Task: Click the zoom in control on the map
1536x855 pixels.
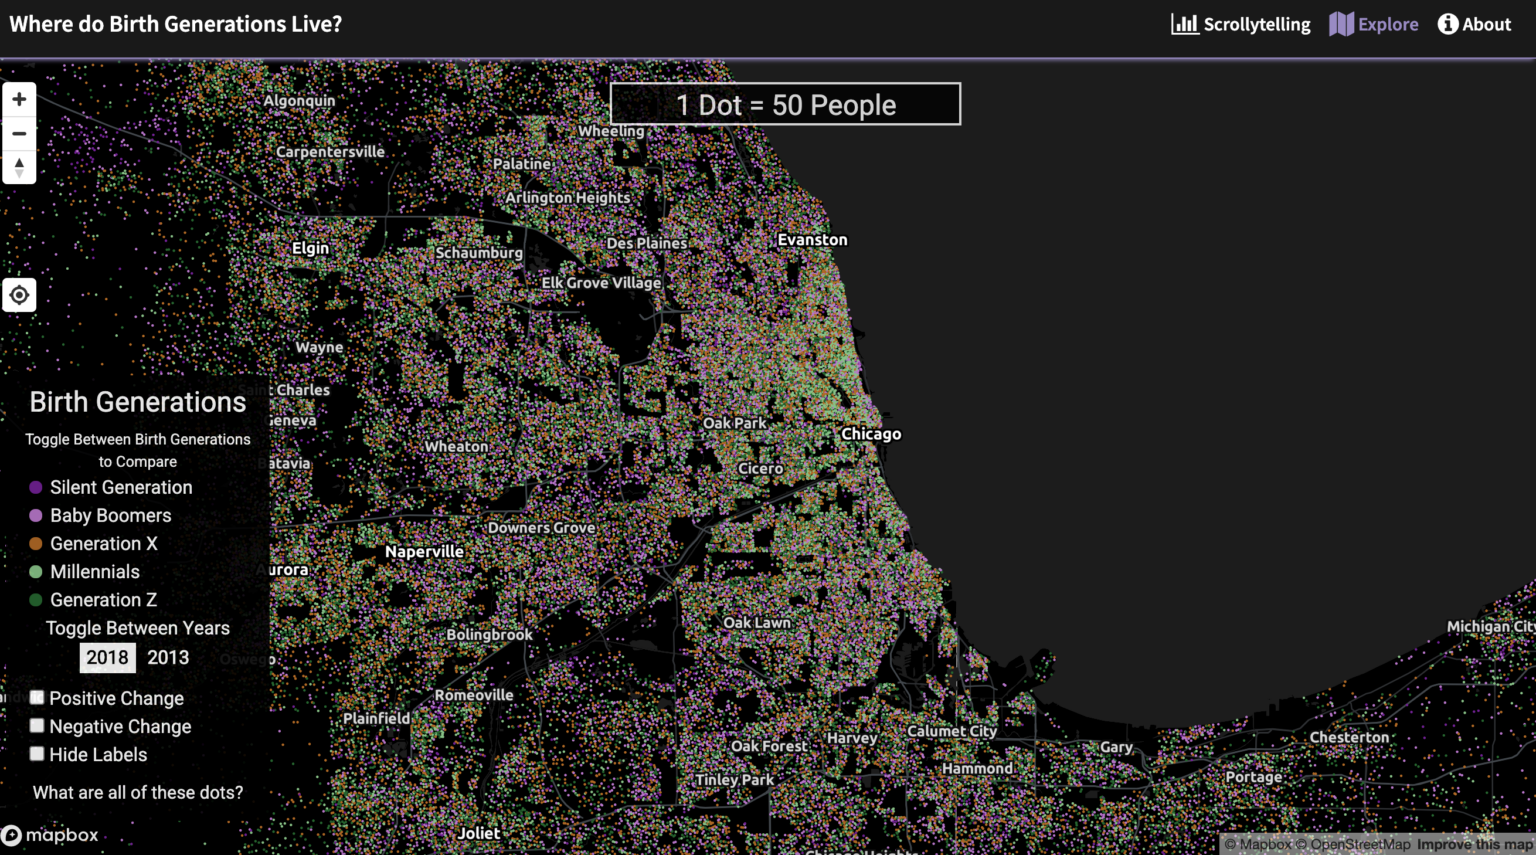Action: [x=18, y=98]
